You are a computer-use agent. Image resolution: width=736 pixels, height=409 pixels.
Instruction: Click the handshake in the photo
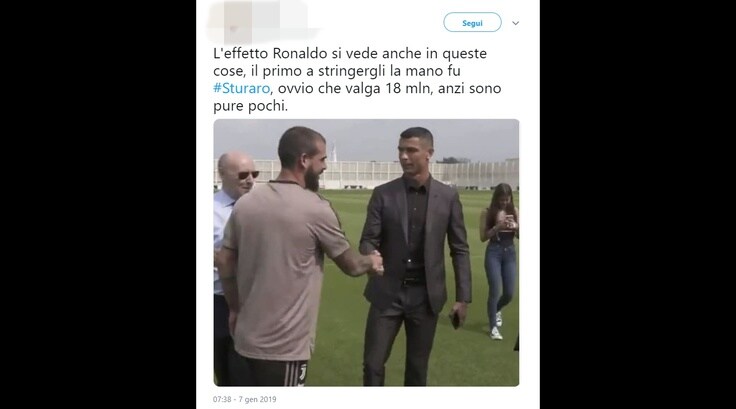tap(376, 263)
